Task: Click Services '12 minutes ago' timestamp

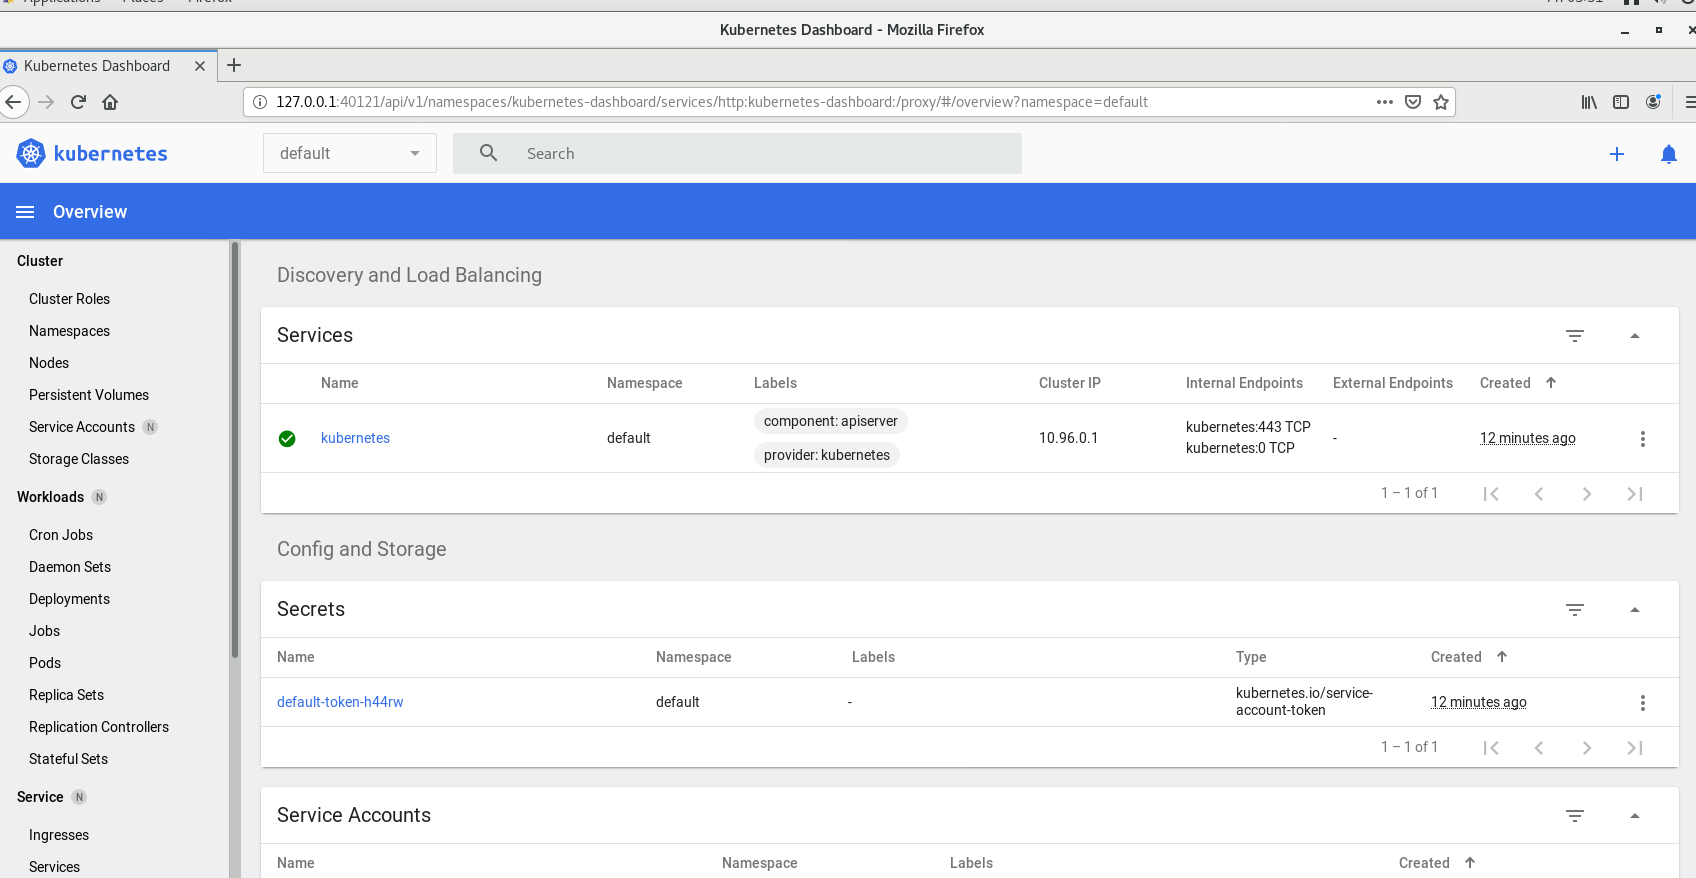Action: (1527, 438)
